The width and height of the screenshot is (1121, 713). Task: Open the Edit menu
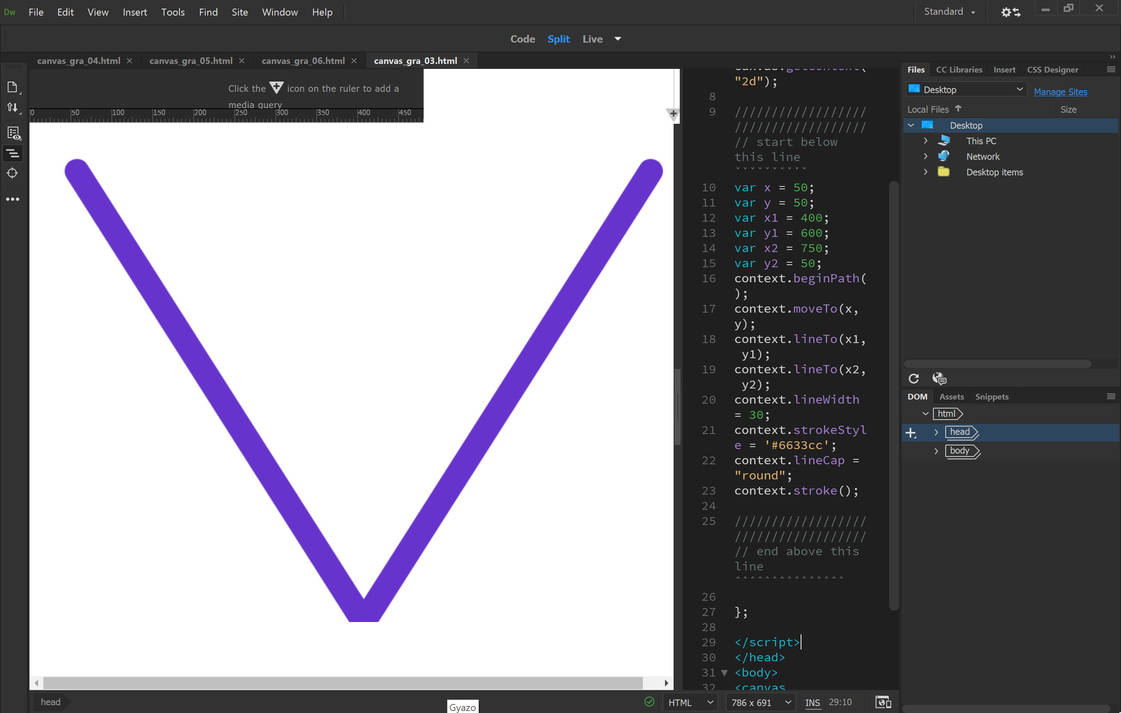point(65,12)
